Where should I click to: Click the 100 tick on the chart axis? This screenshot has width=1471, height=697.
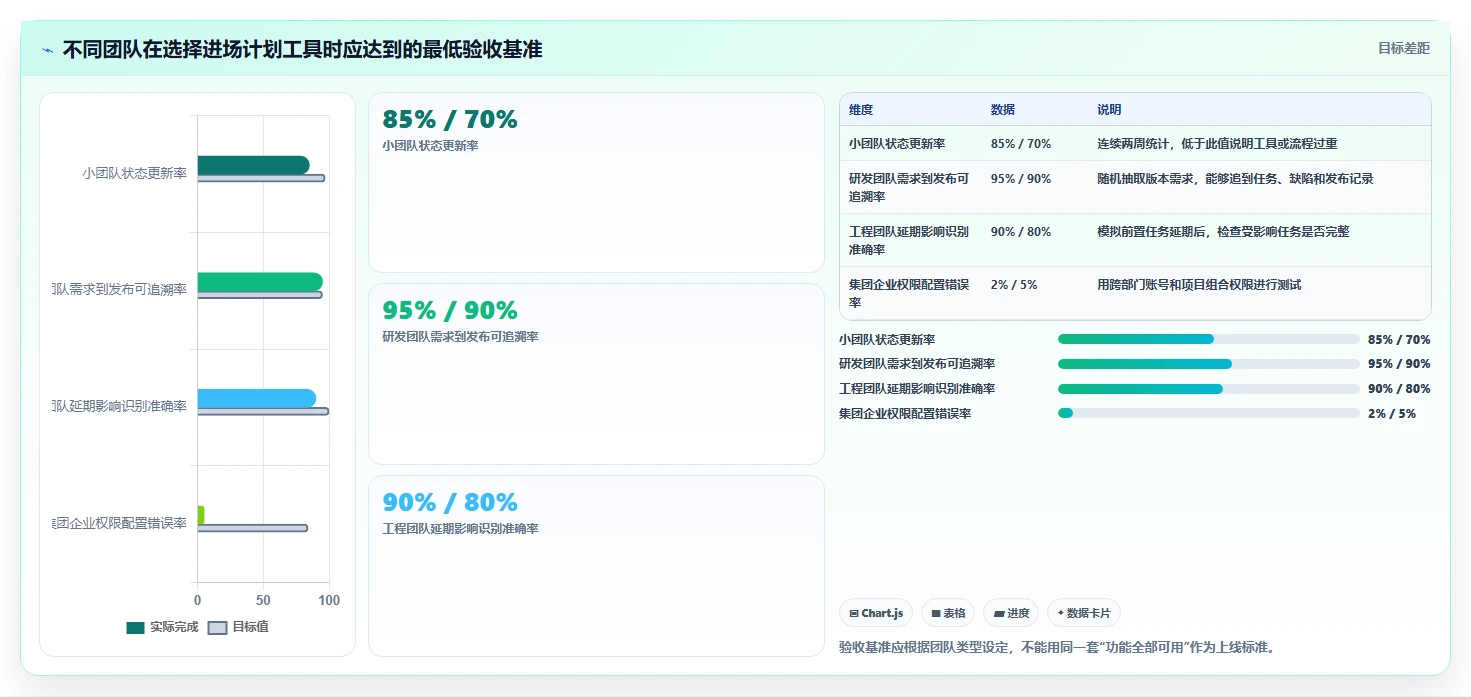point(329,600)
